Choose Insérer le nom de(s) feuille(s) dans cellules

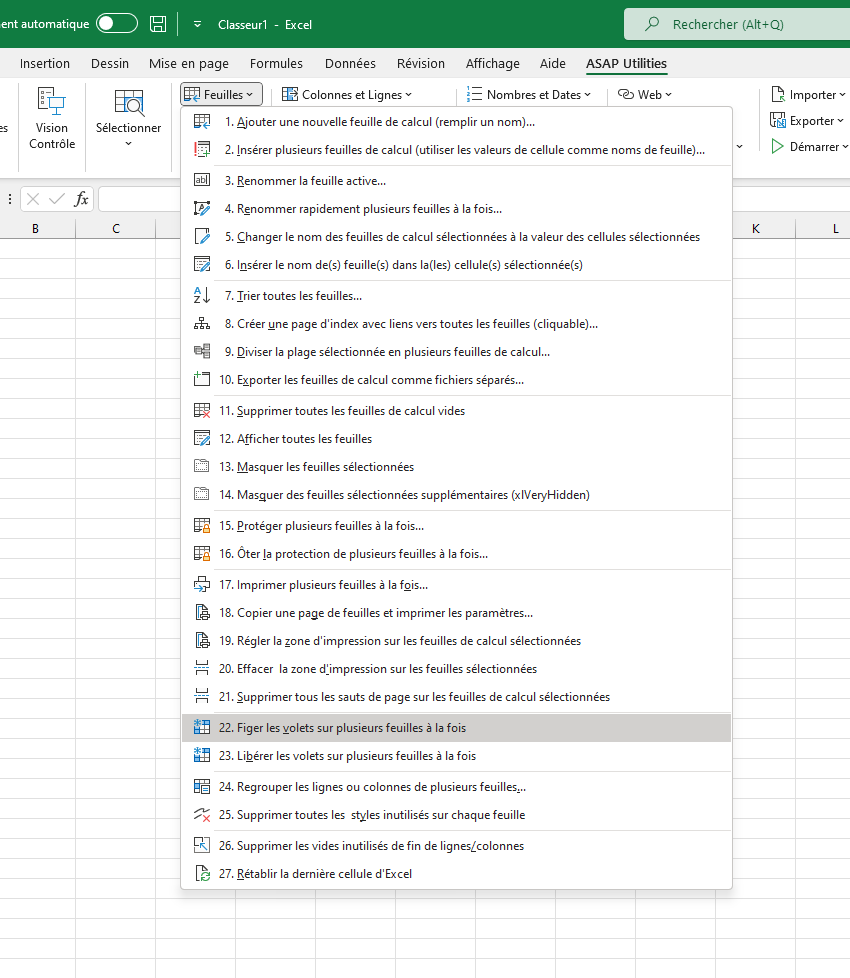pyautogui.click(x=456, y=265)
